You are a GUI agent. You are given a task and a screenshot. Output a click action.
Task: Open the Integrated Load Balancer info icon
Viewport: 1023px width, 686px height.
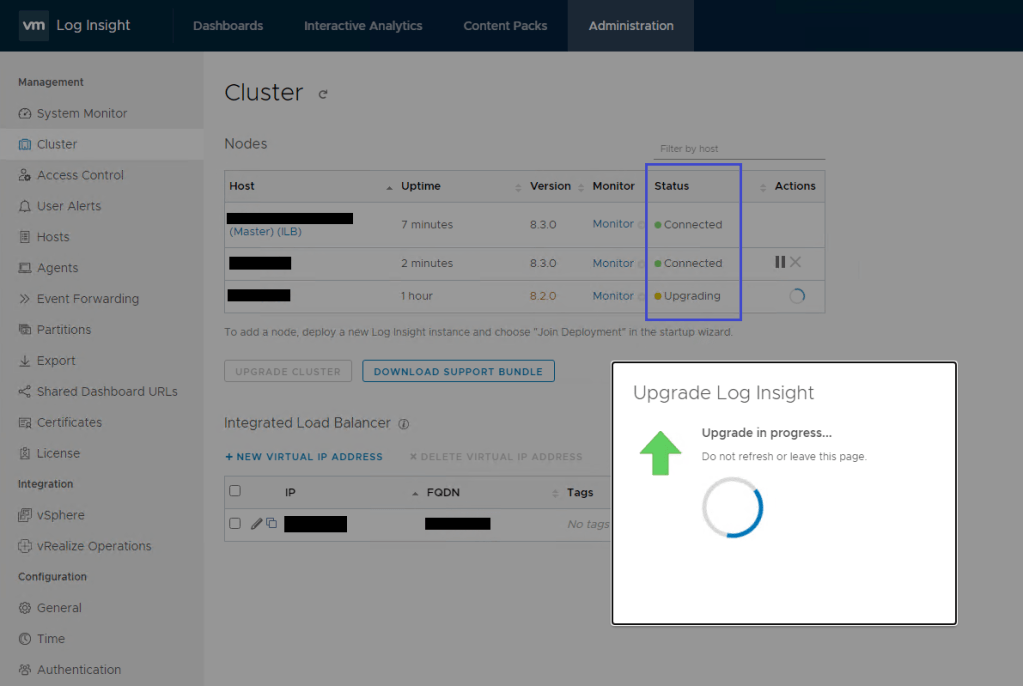point(404,424)
